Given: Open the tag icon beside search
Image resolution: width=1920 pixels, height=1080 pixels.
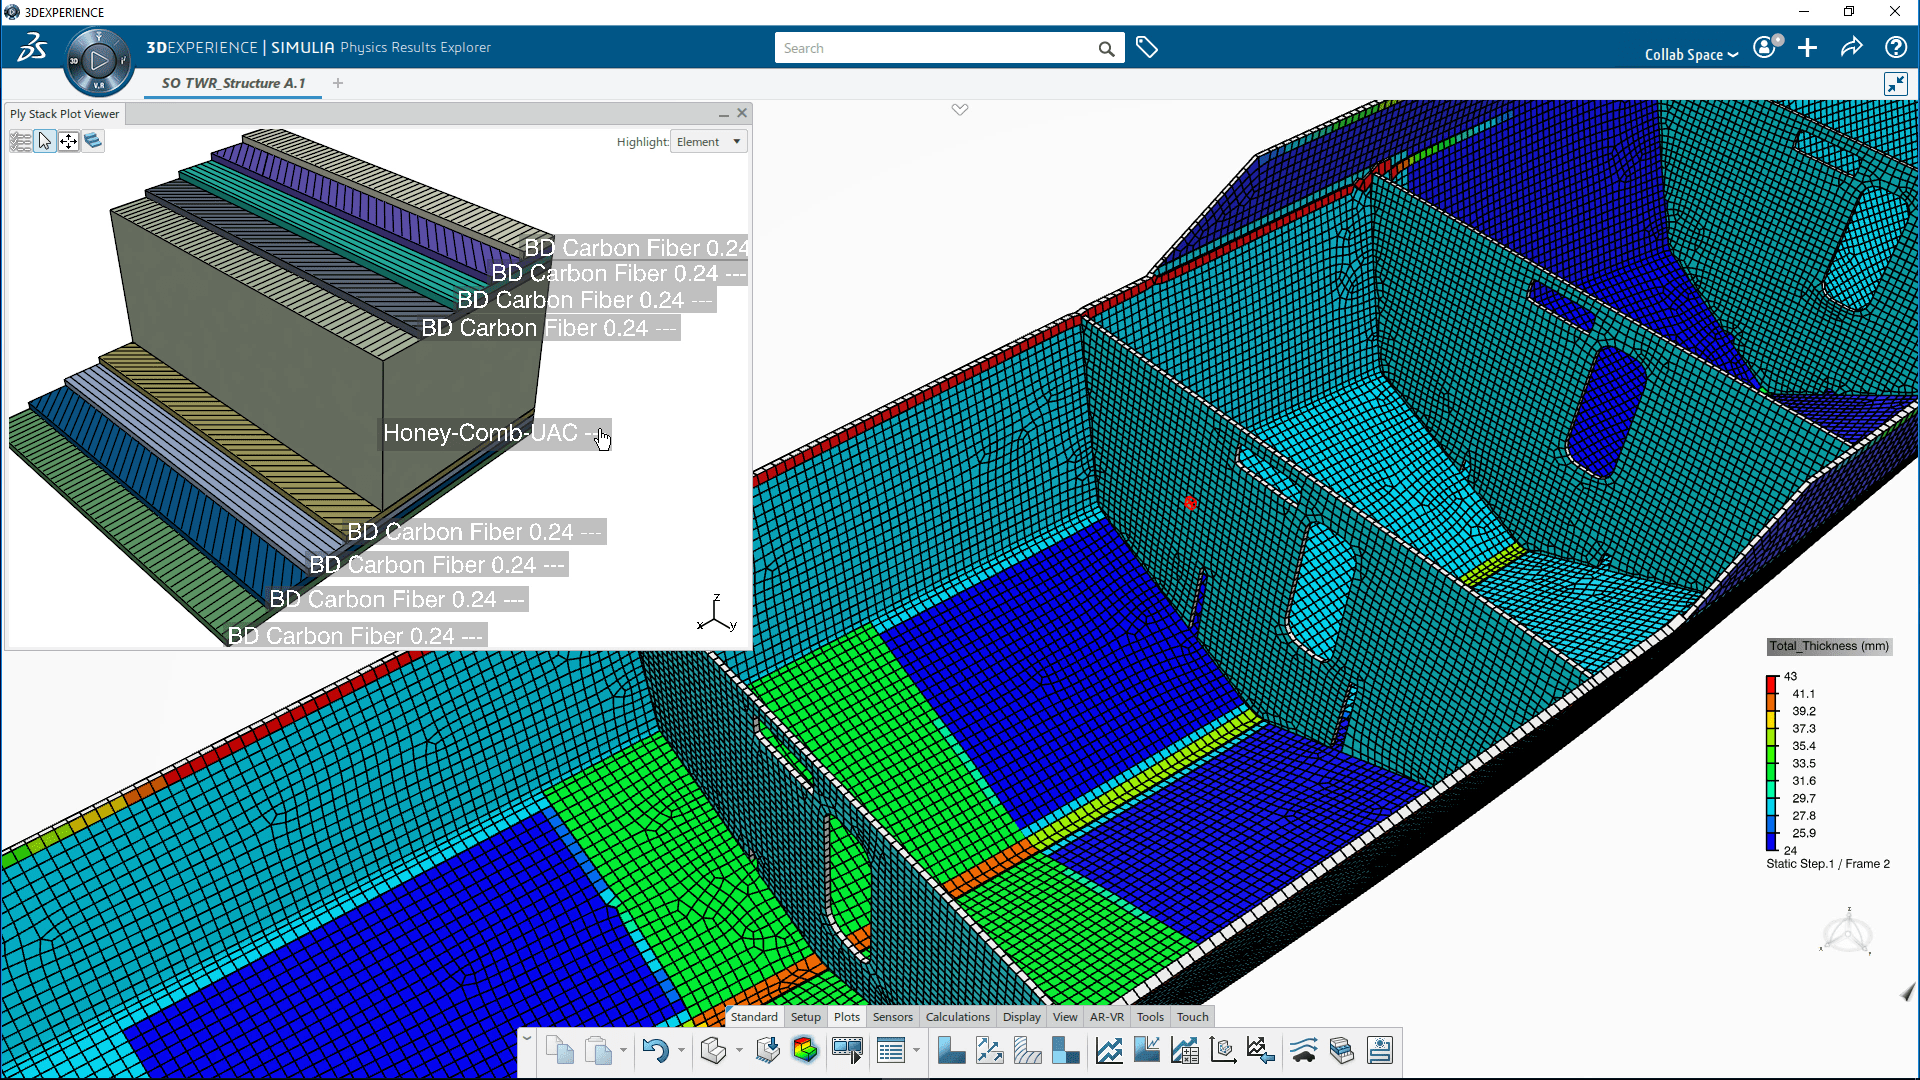Looking at the screenshot, I should coord(1147,48).
